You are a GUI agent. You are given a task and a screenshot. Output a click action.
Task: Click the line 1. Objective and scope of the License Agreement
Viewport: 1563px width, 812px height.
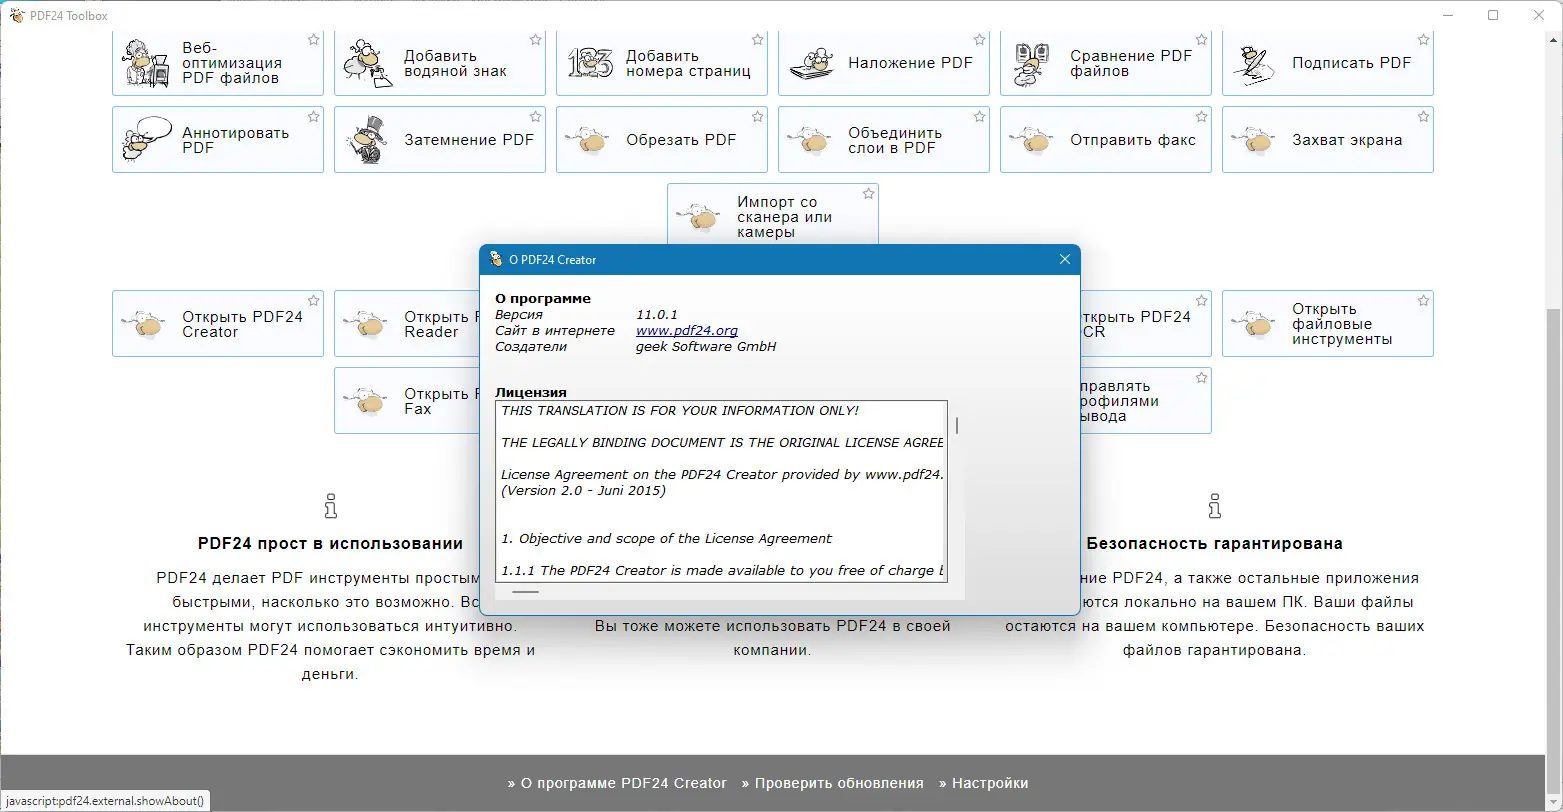(666, 538)
